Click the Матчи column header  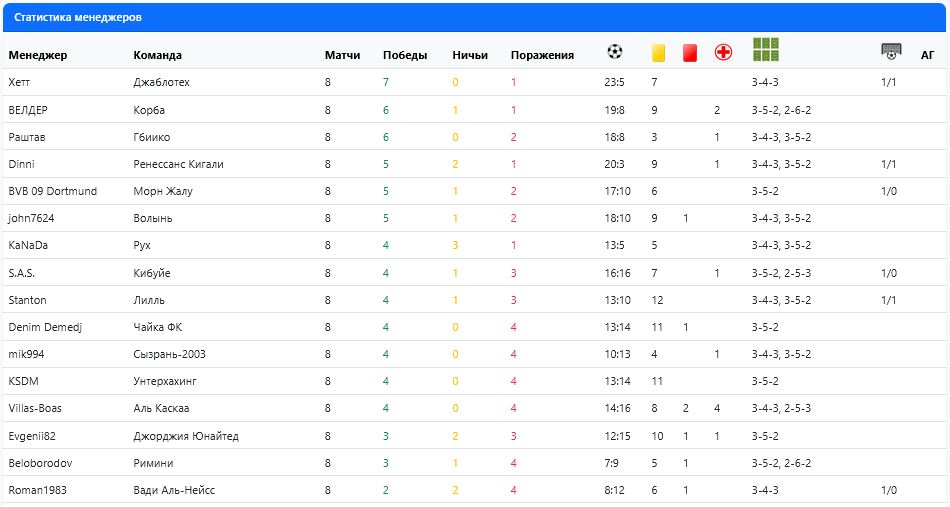342,55
